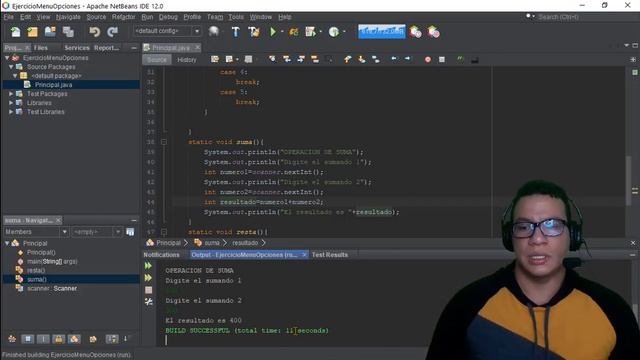This screenshot has height=360, width=640.
Task: Toggle bookmark in the editor toolbar
Action: click(376, 60)
